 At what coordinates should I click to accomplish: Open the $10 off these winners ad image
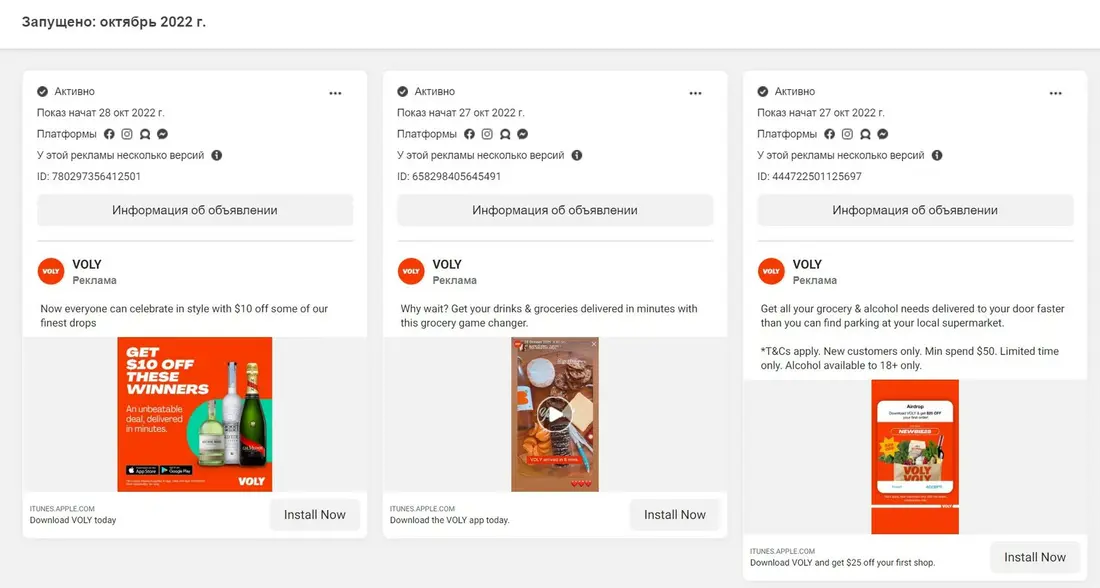click(194, 414)
